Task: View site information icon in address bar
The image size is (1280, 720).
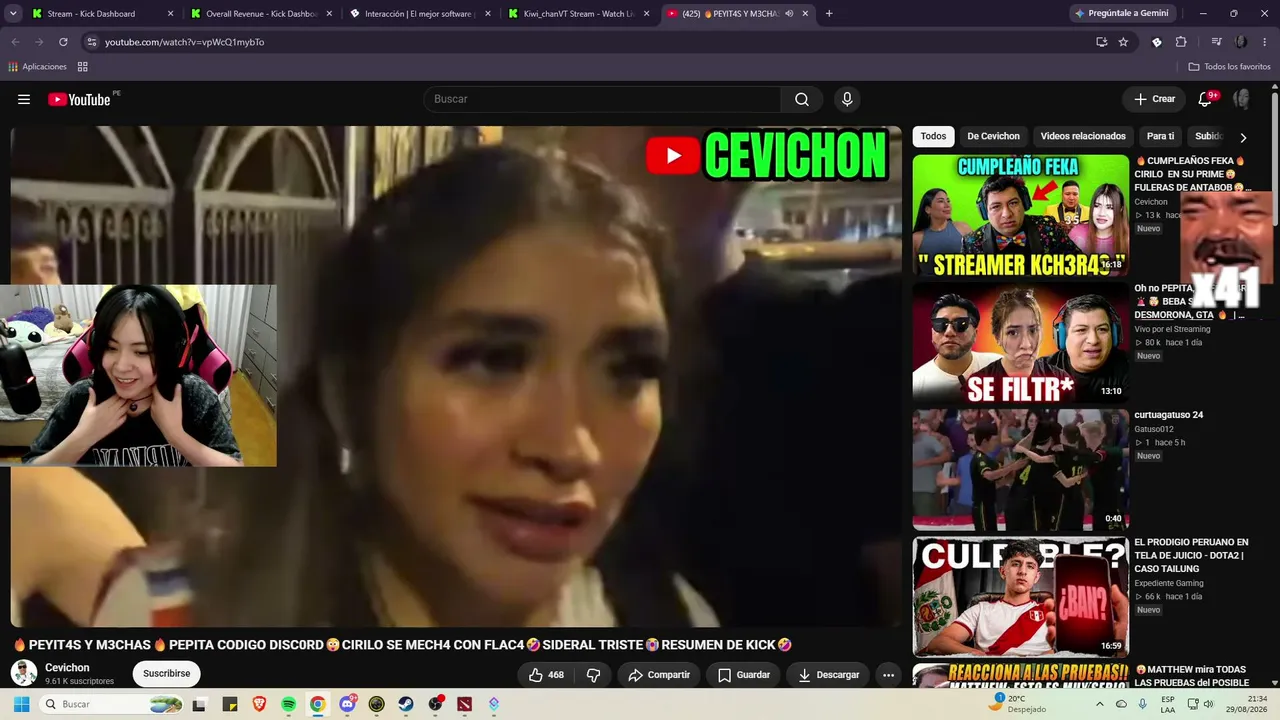Action: (x=92, y=42)
